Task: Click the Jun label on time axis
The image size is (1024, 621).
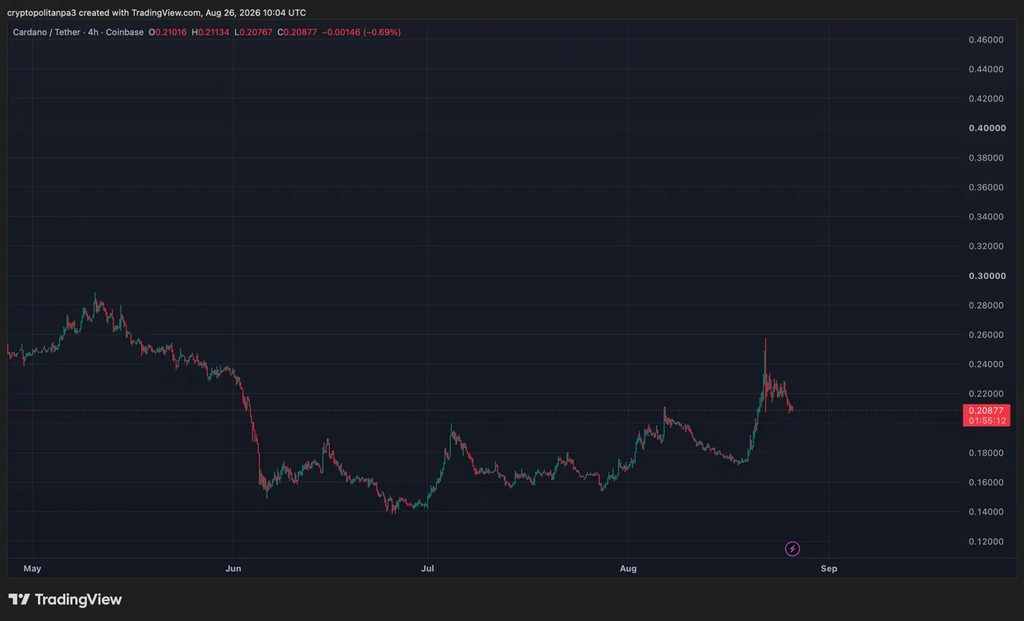Action: 233,569
